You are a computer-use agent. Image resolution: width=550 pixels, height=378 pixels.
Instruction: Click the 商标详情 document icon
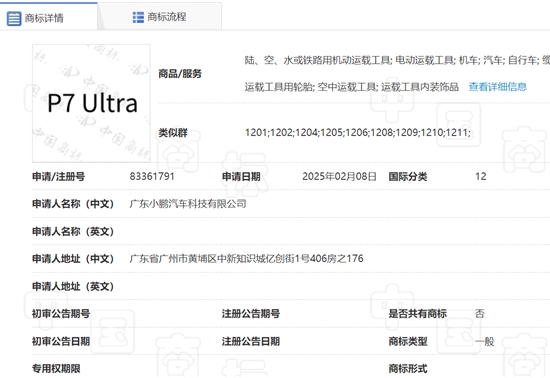[x=14, y=18]
